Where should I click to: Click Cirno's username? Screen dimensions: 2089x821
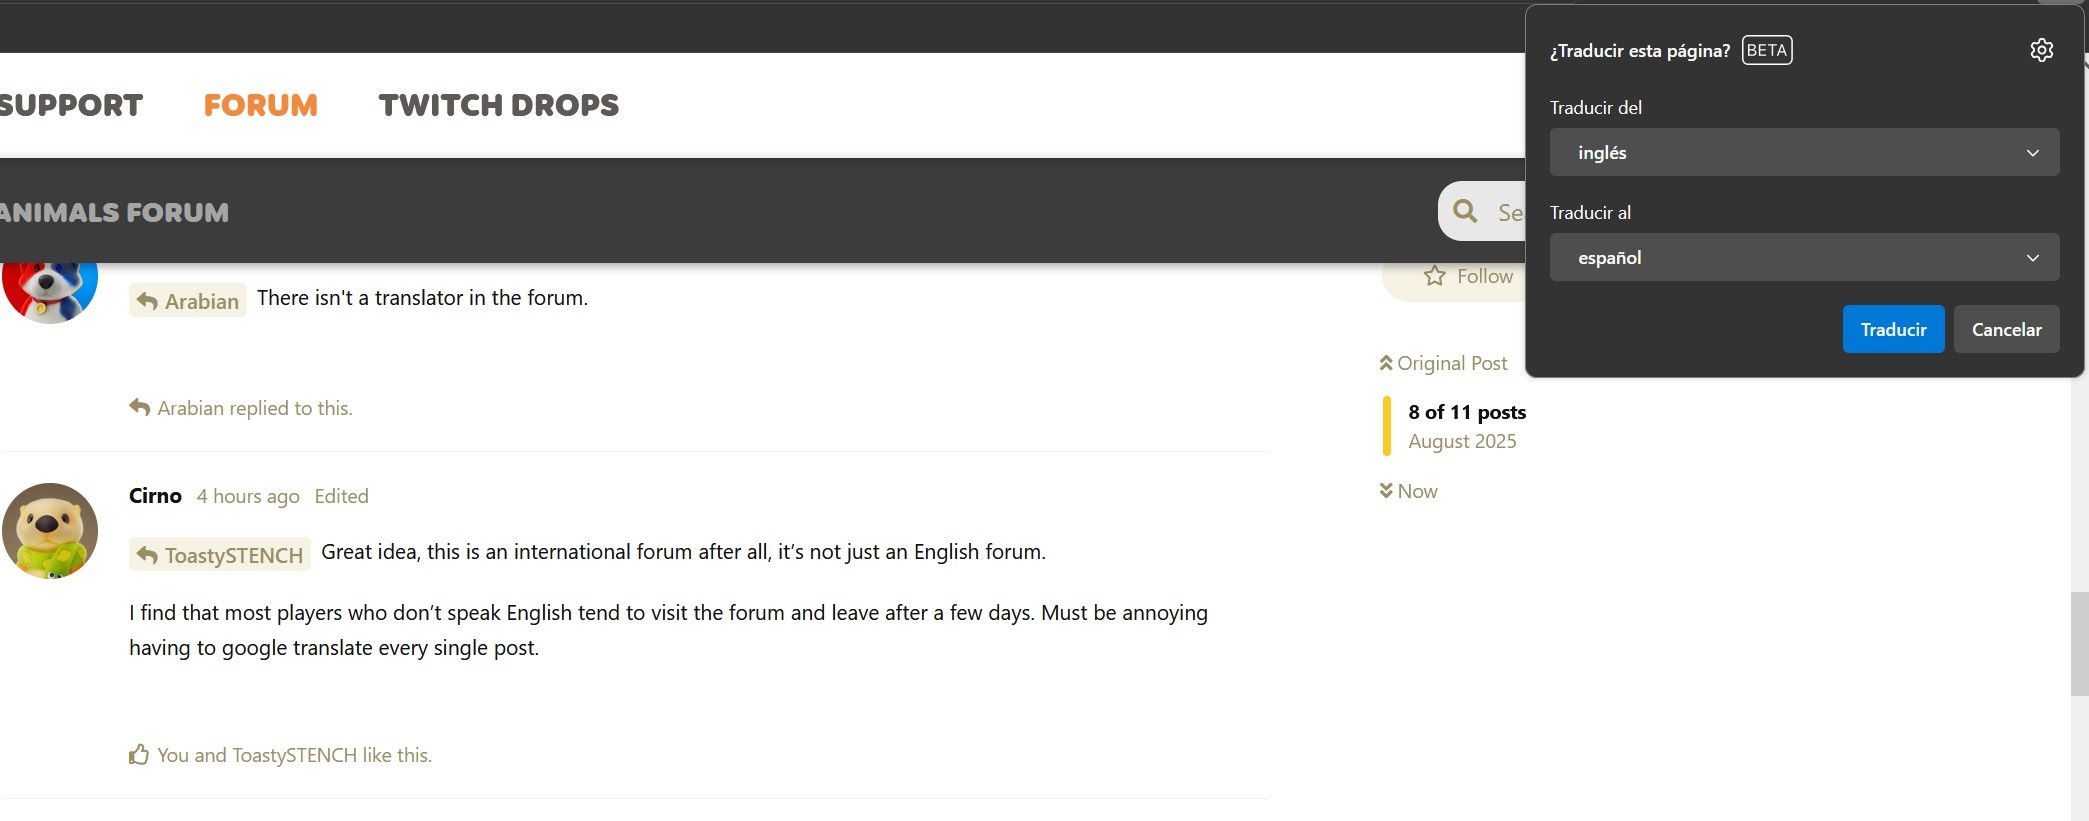[x=155, y=496]
